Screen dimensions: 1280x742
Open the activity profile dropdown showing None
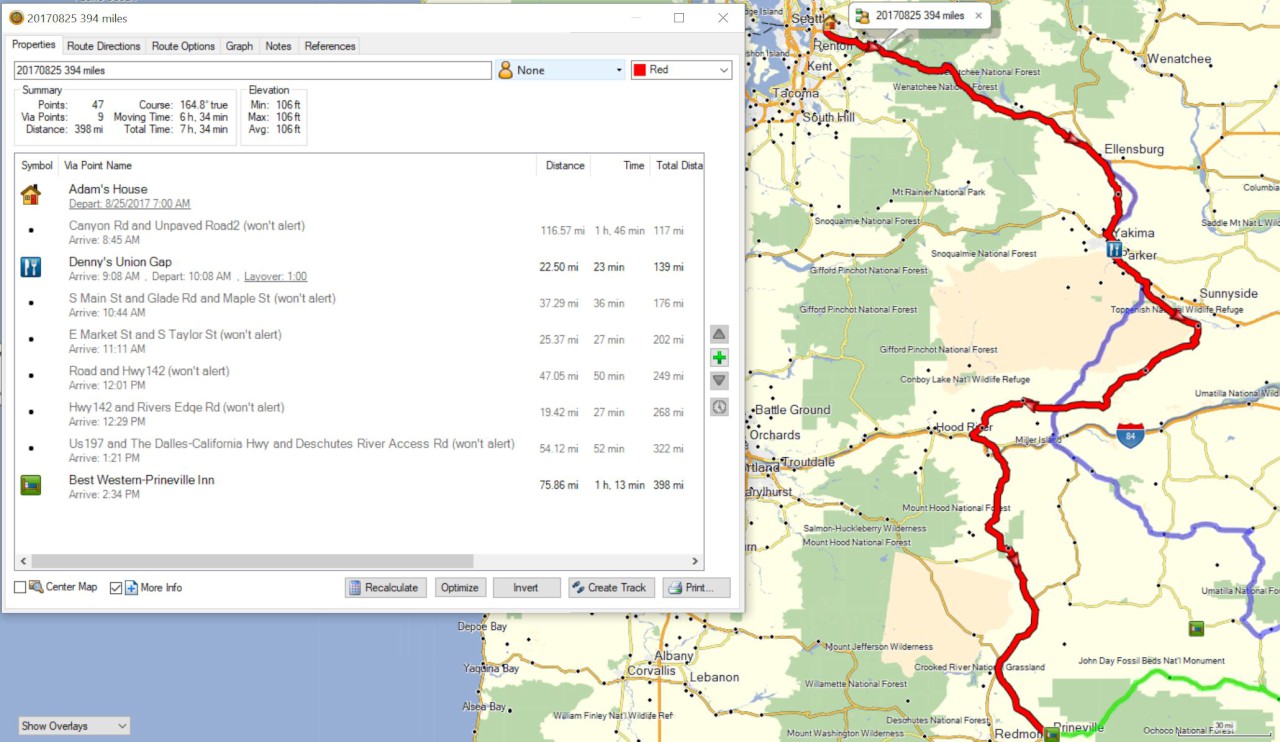560,70
